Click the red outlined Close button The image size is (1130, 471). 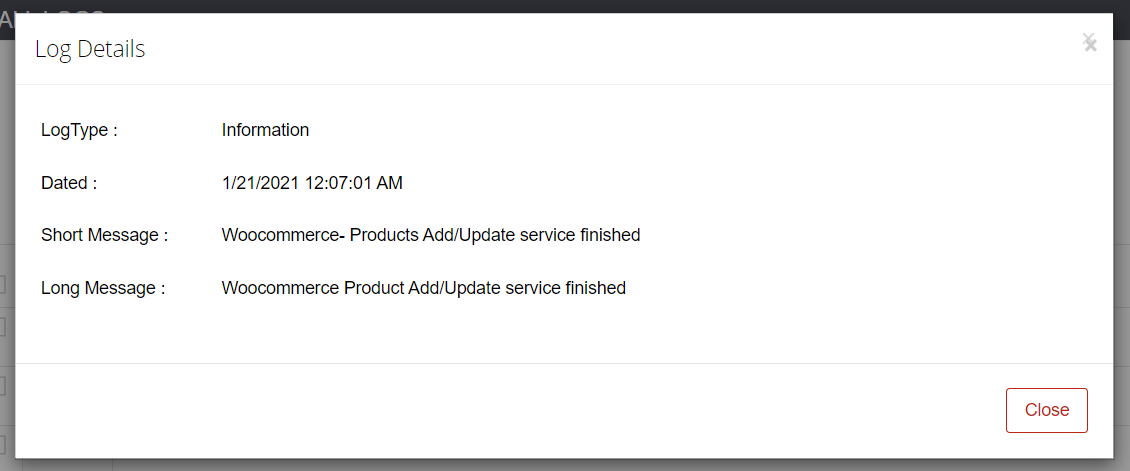1046,411
